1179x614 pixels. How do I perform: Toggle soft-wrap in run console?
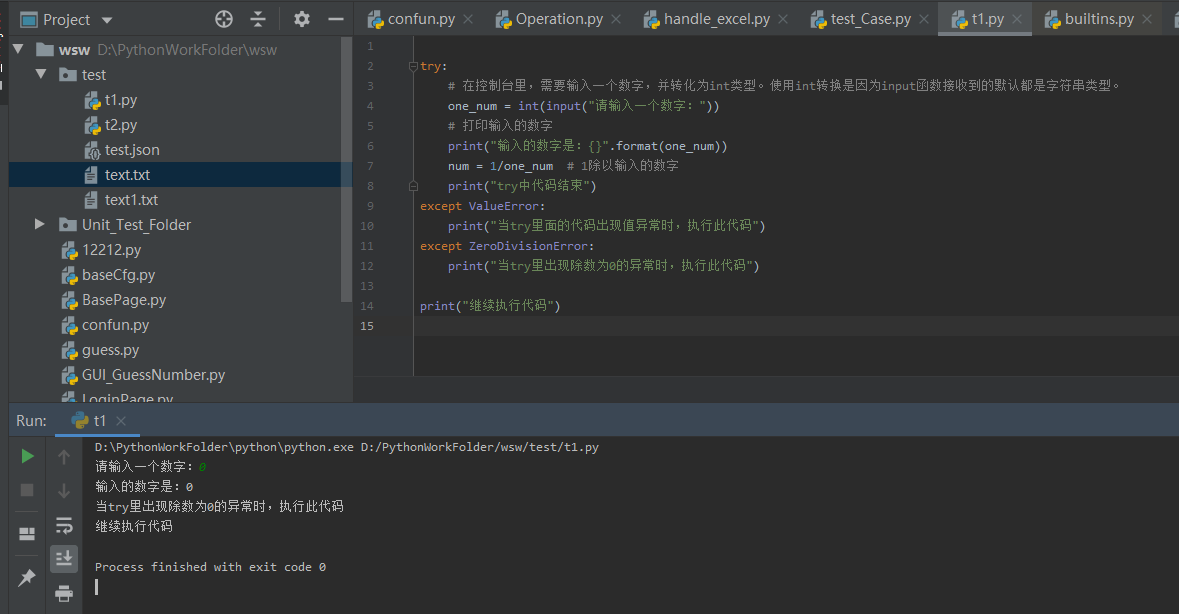64,525
